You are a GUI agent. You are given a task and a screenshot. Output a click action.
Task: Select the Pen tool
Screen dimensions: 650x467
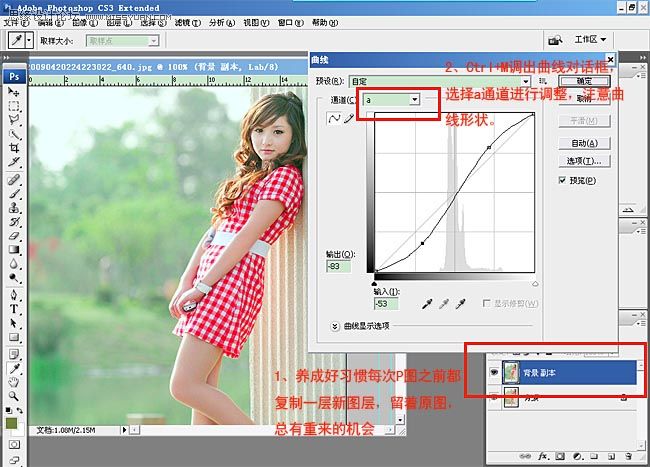click(x=14, y=295)
